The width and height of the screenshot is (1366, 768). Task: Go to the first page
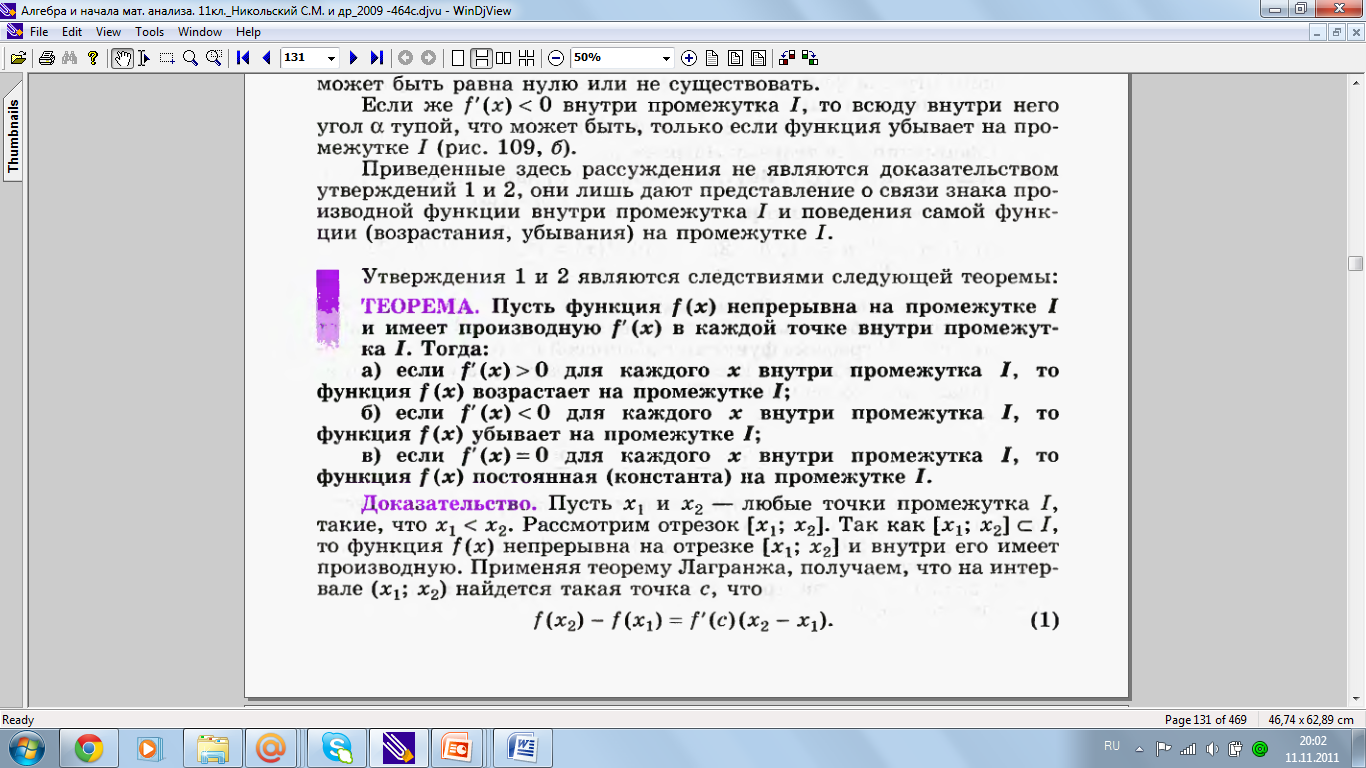coord(243,58)
